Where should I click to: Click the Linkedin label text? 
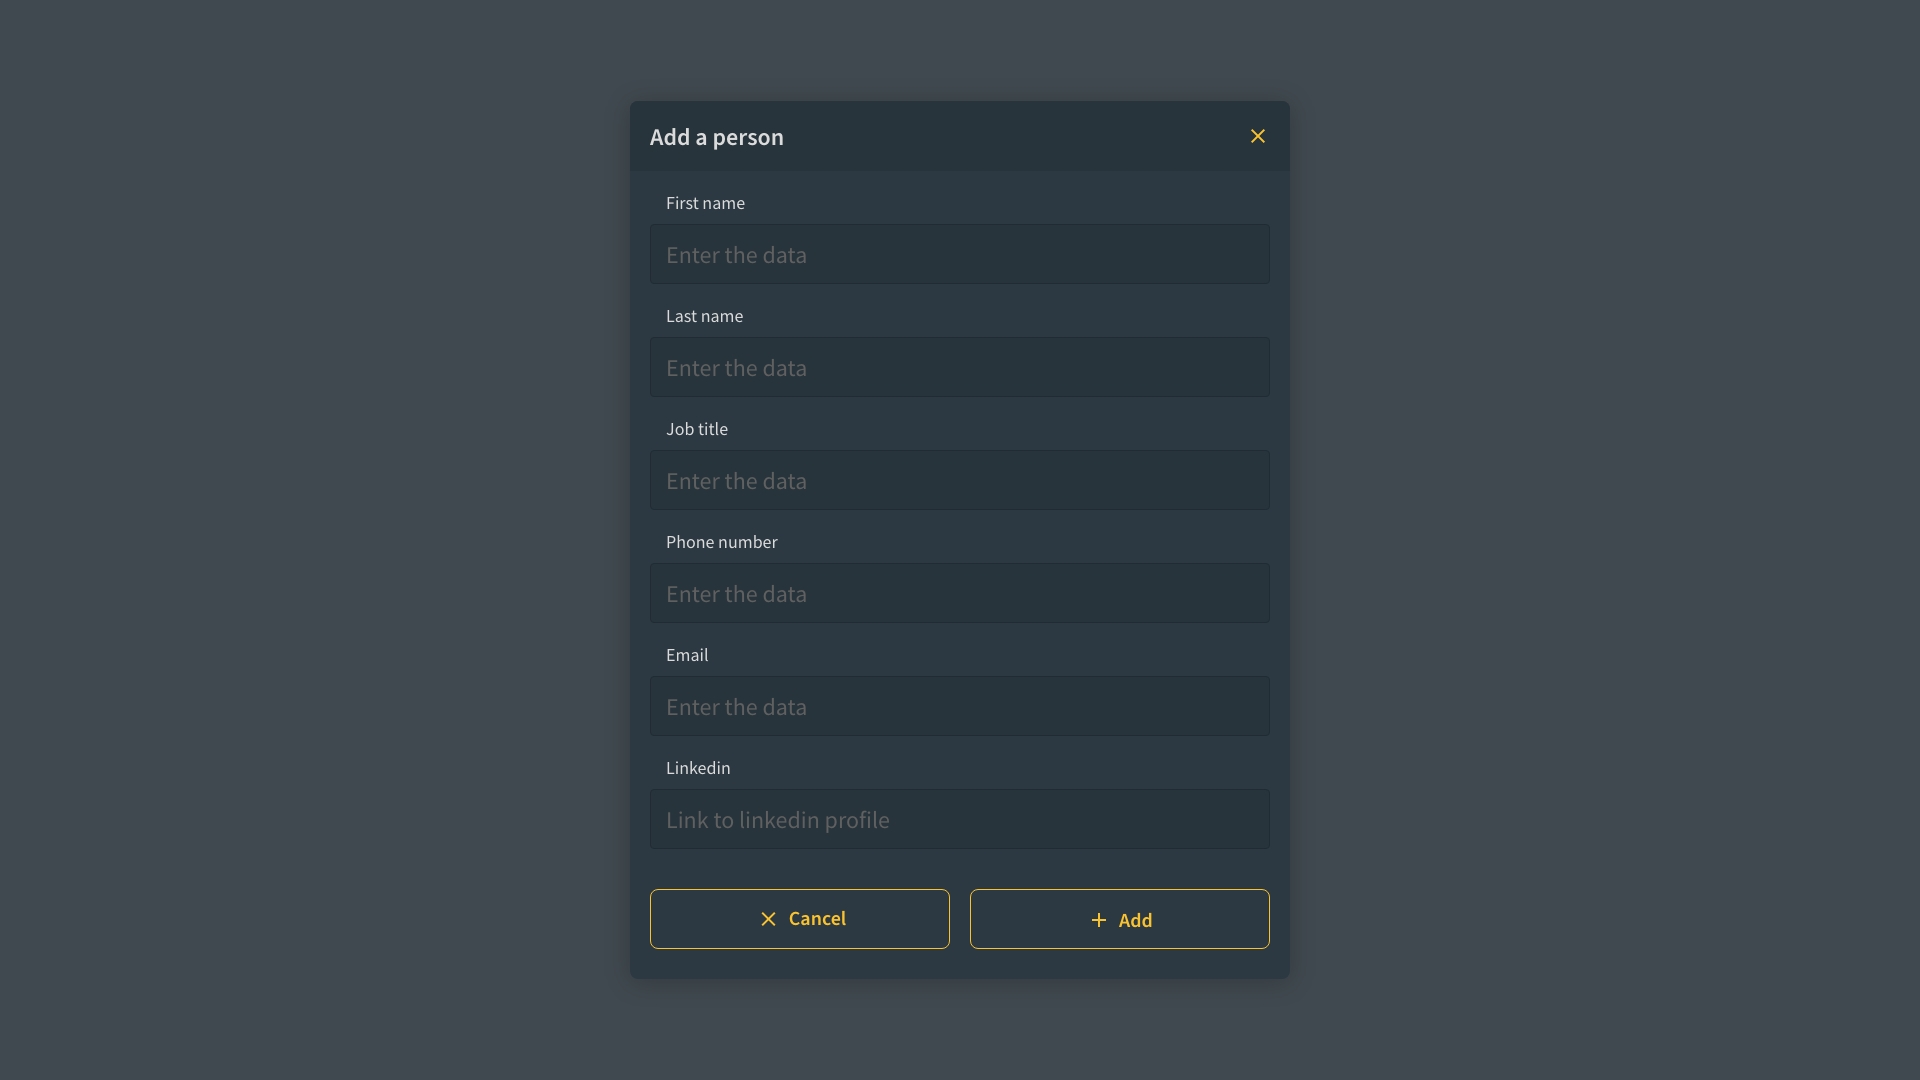pyautogui.click(x=698, y=768)
